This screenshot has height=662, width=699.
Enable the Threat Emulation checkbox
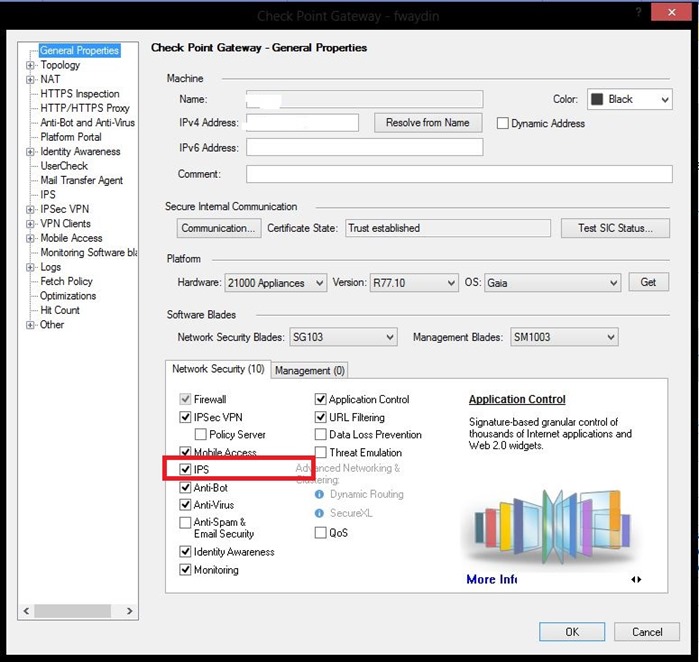point(321,452)
